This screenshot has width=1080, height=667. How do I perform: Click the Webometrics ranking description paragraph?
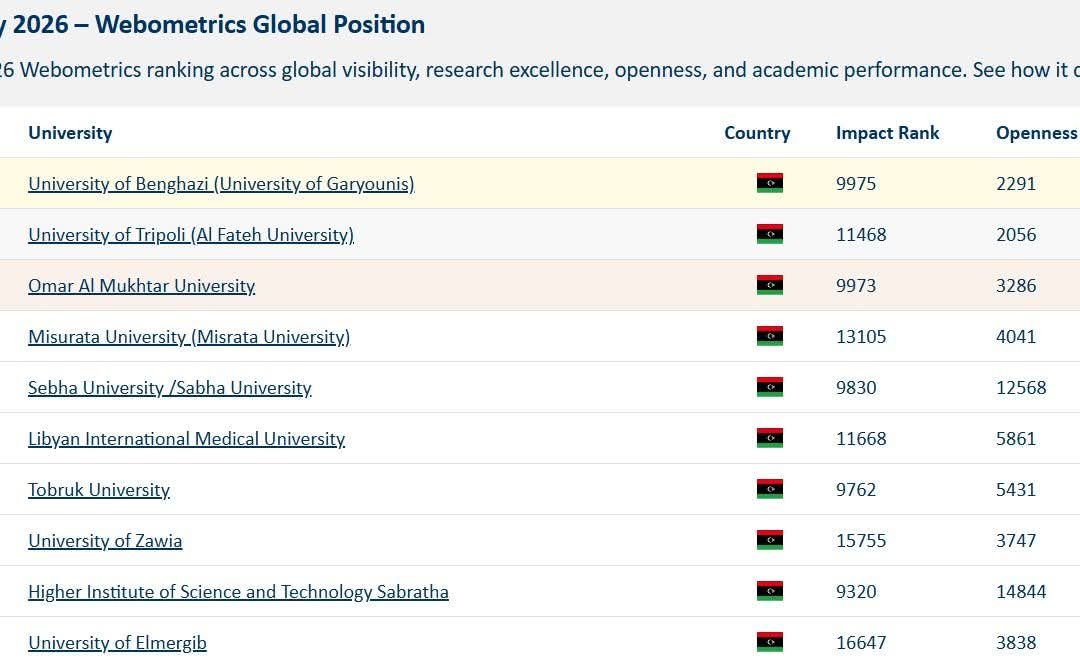pos(540,70)
